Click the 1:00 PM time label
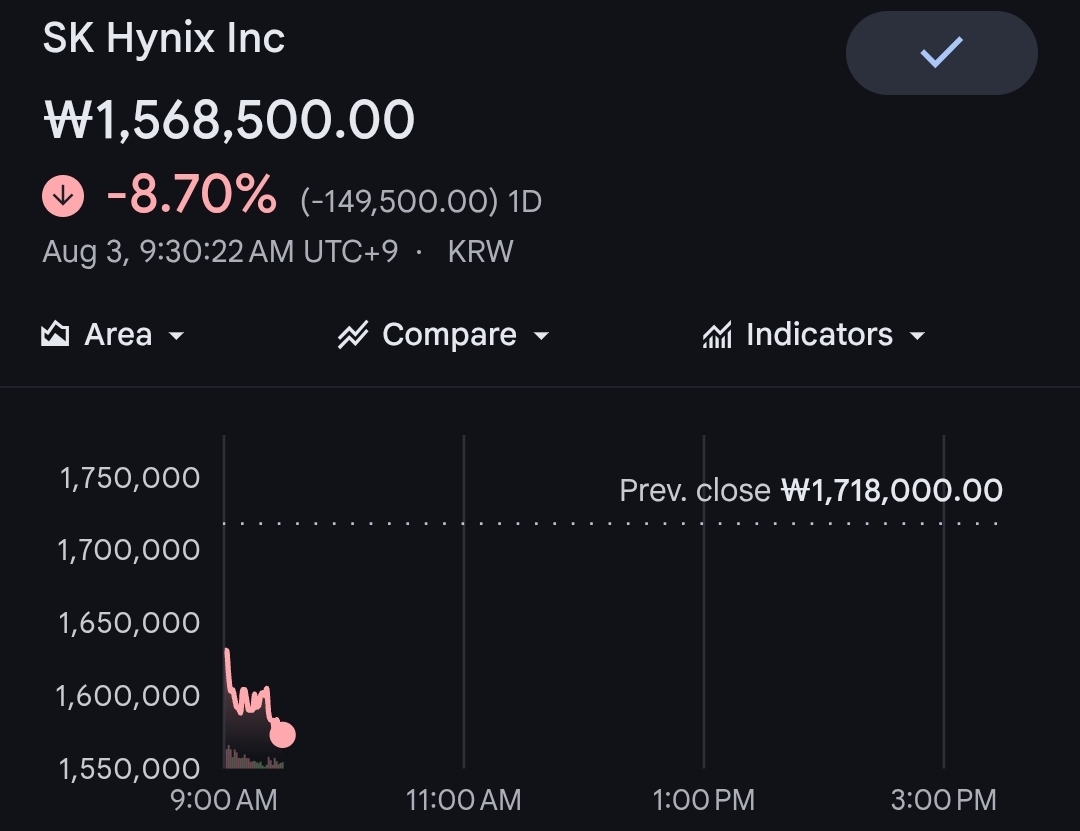The image size is (1080, 831). [703, 801]
